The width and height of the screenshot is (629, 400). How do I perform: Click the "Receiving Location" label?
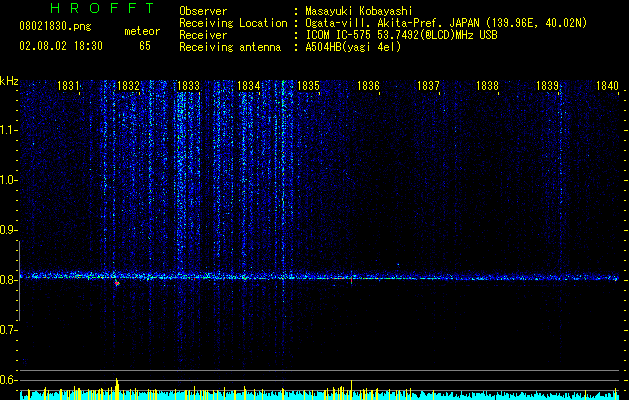point(233,23)
